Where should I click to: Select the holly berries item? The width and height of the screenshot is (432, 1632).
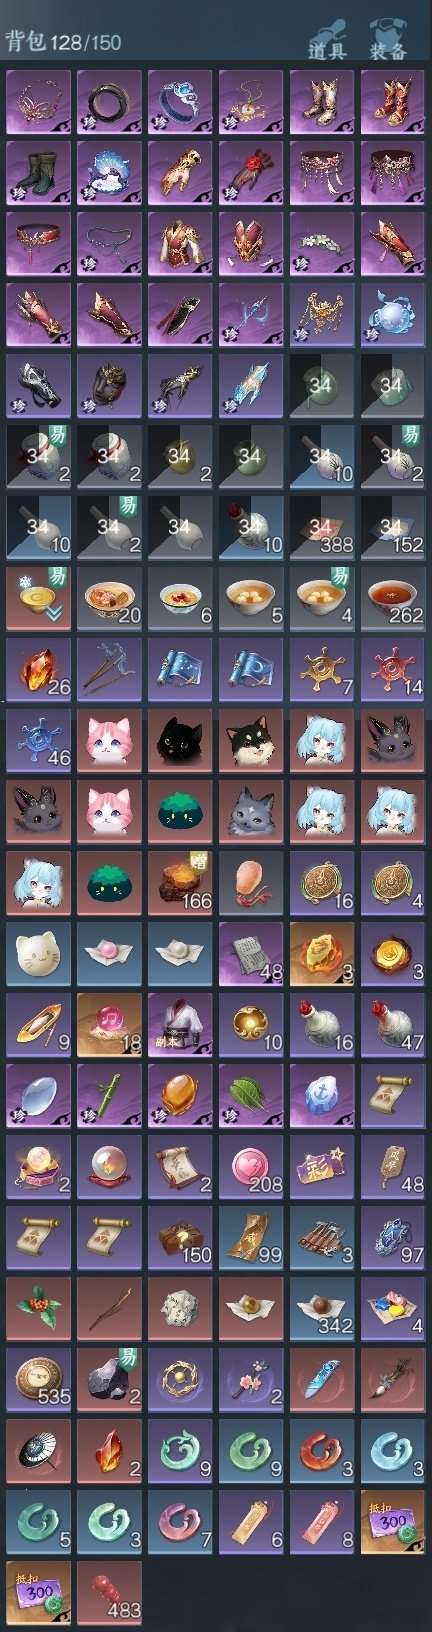coord(39,1307)
